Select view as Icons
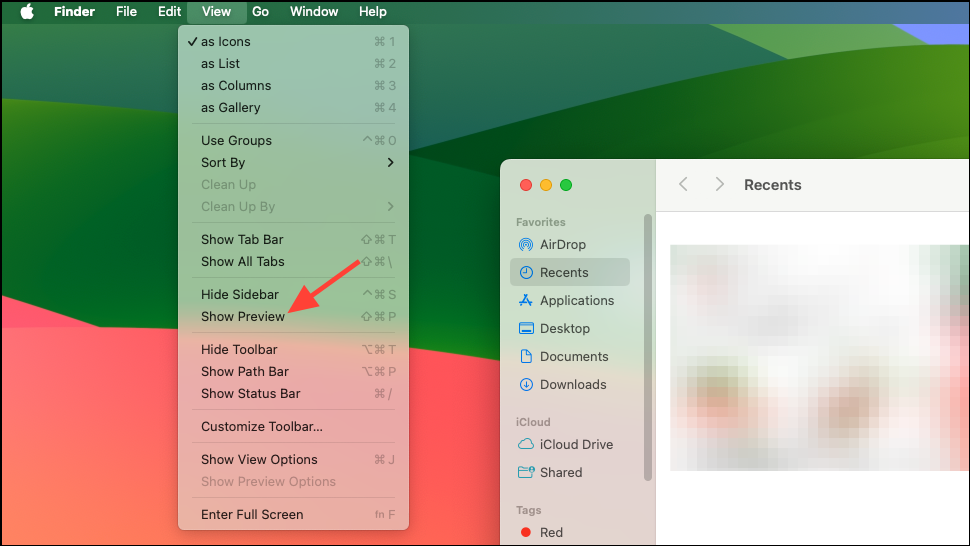The width and height of the screenshot is (970, 546). tap(293, 41)
